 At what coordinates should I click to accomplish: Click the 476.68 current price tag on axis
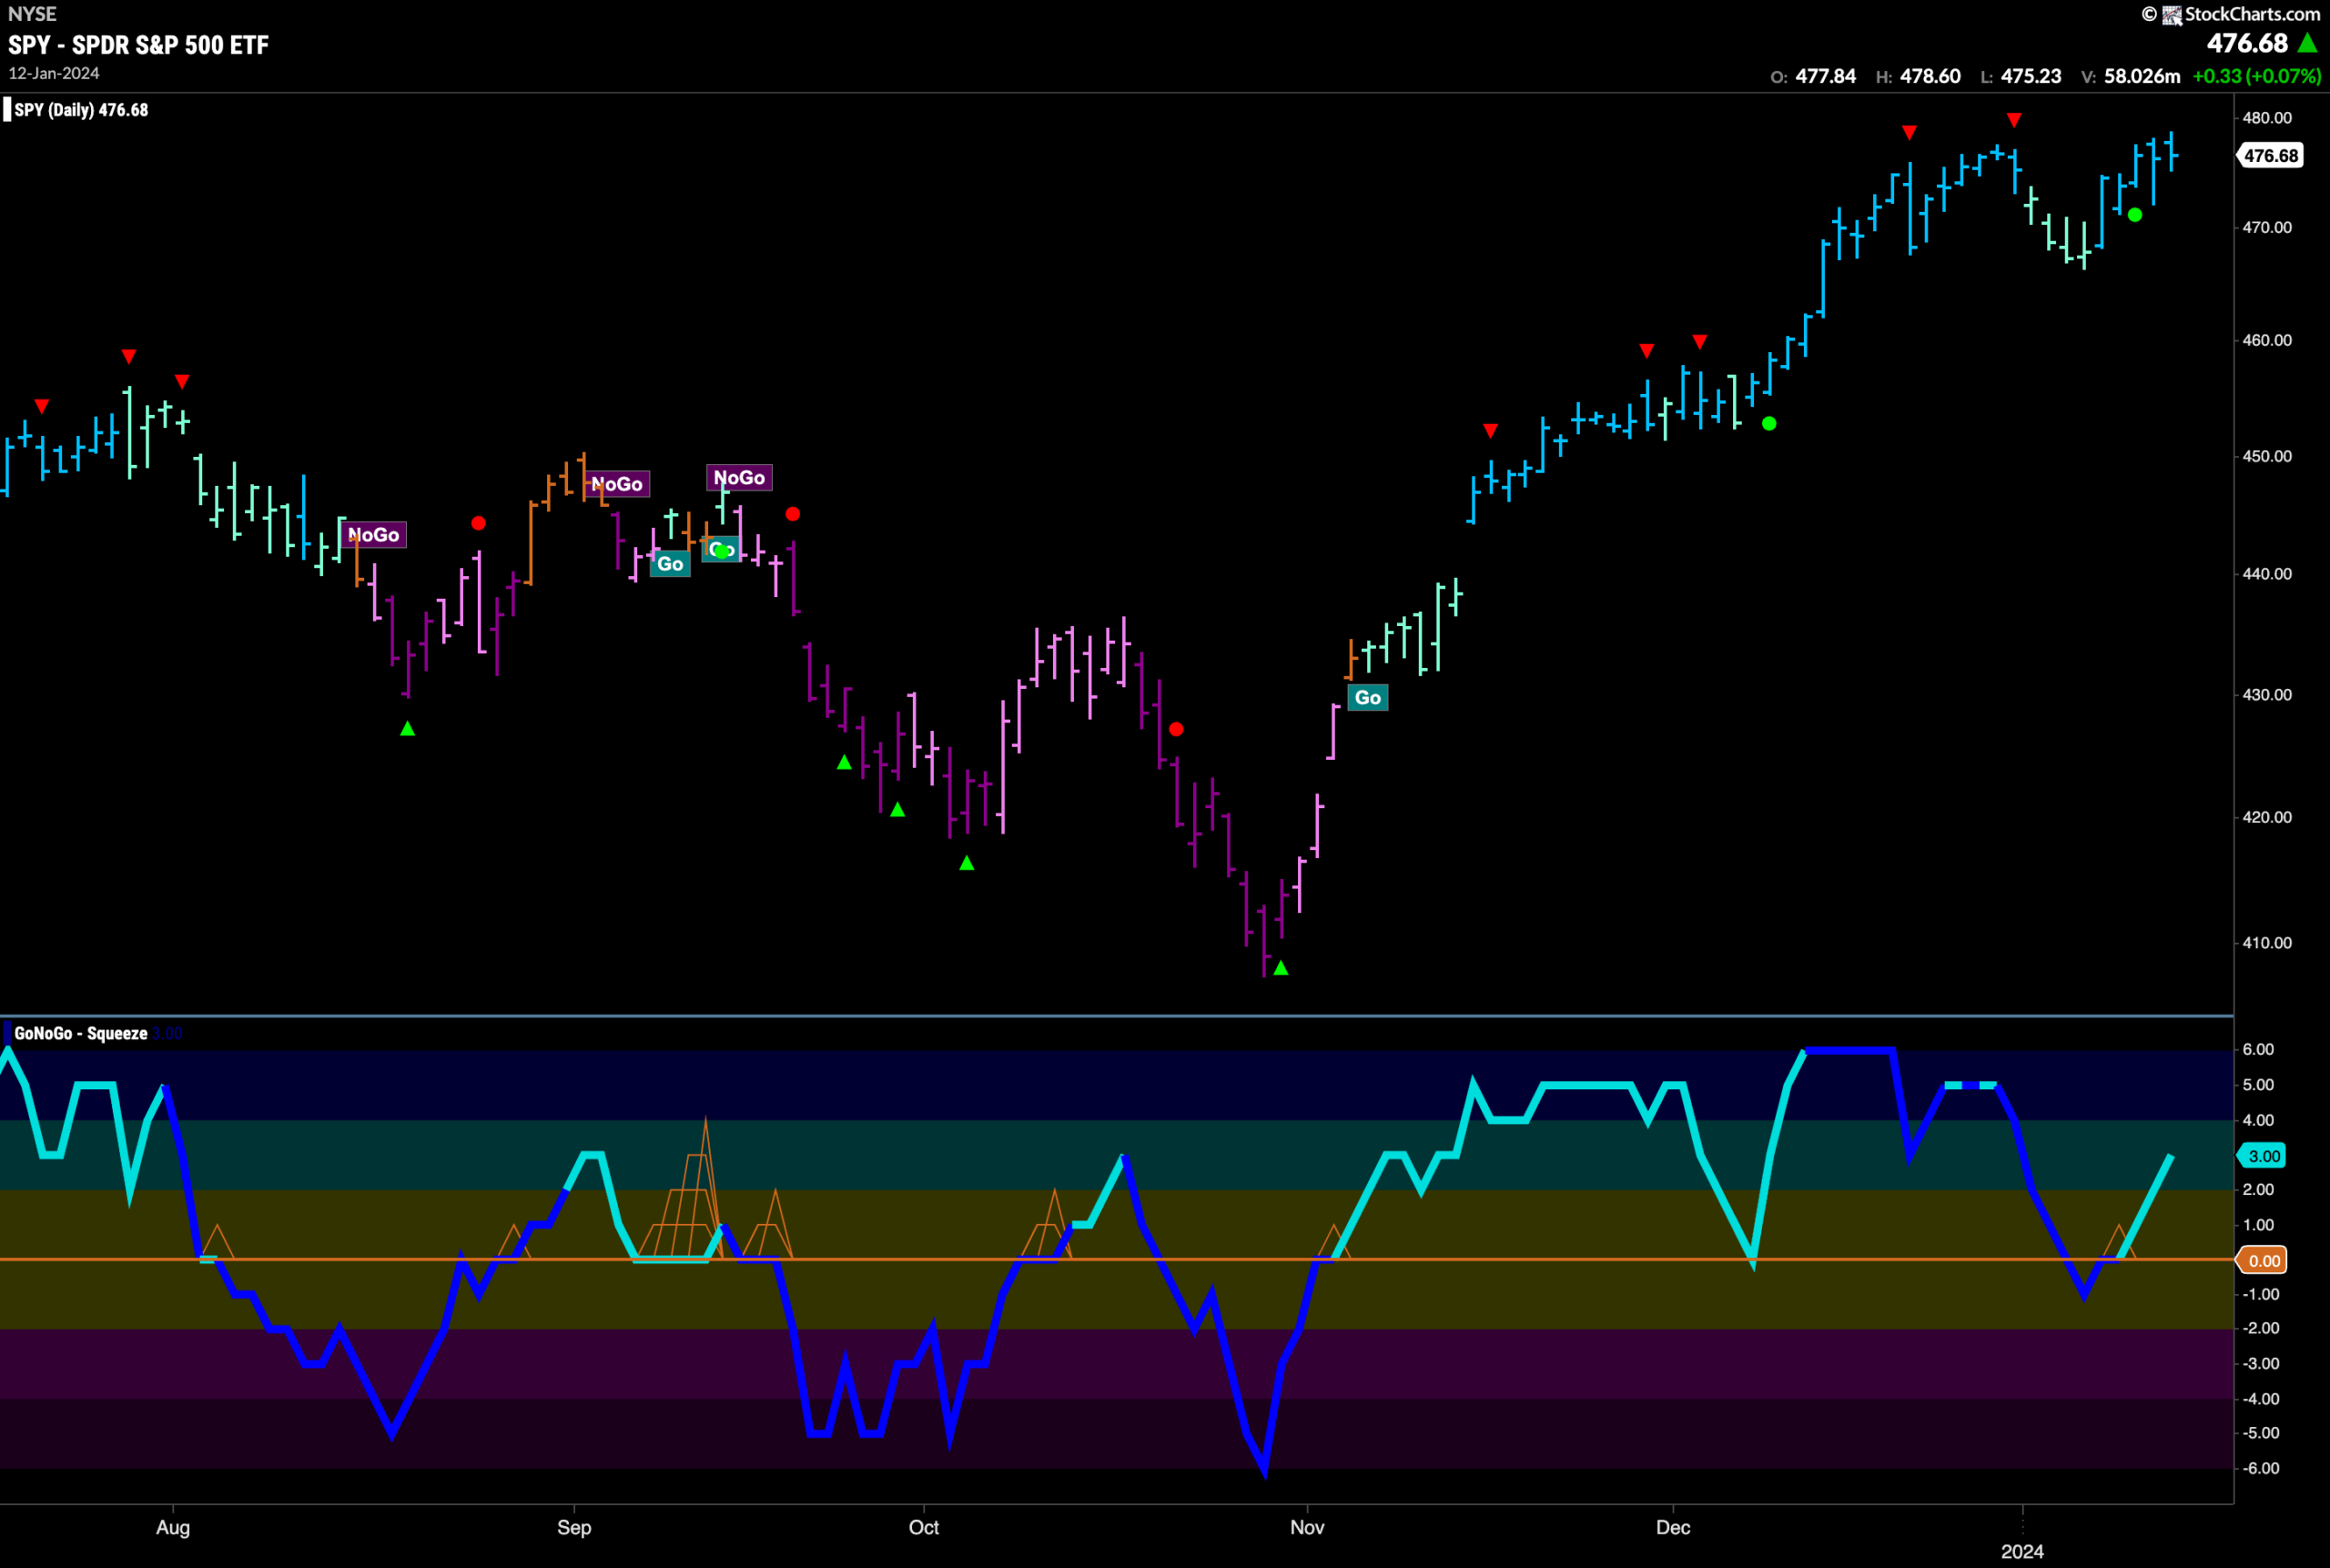[2270, 155]
